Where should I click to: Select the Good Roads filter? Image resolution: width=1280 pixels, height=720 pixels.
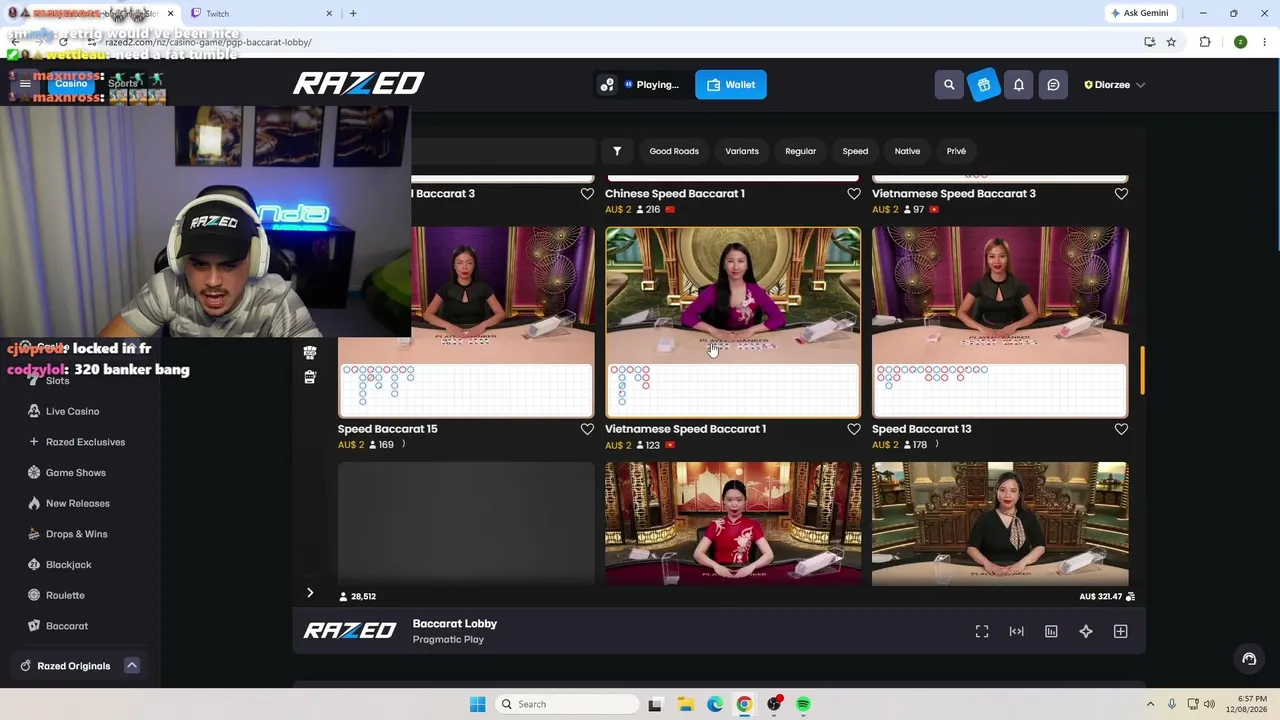coord(674,151)
